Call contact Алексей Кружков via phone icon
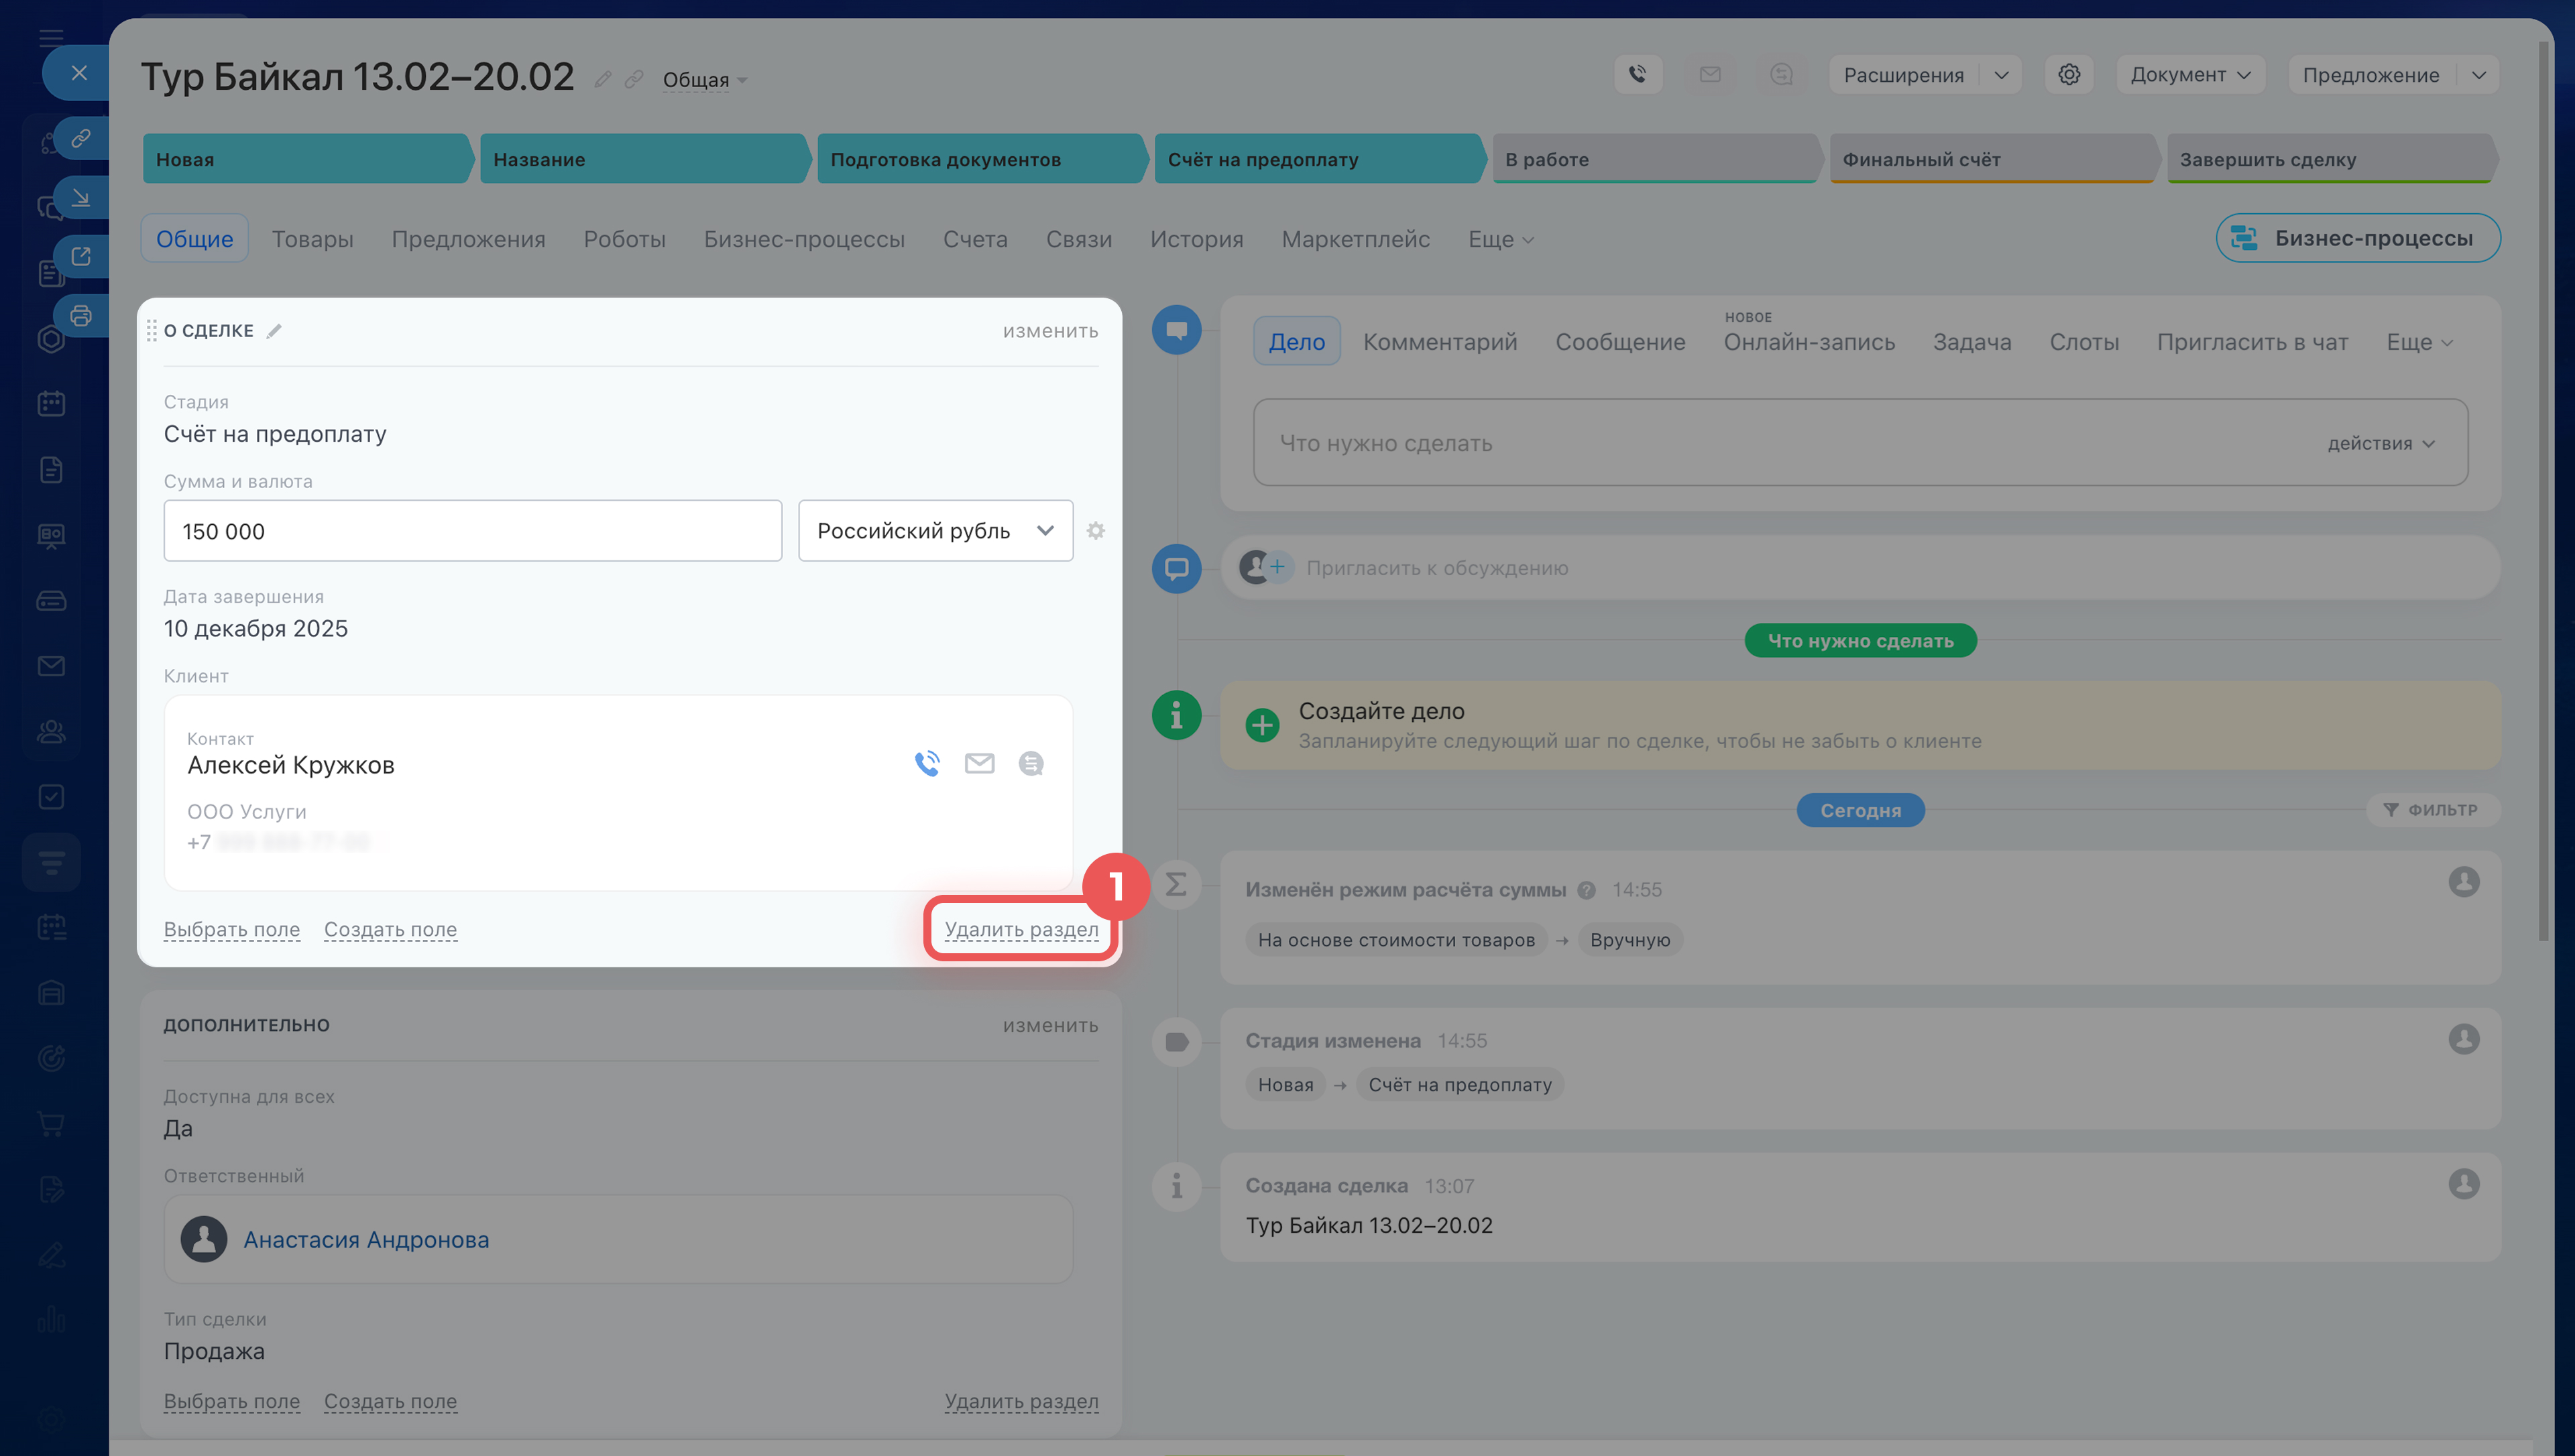2575x1456 pixels. [927, 764]
